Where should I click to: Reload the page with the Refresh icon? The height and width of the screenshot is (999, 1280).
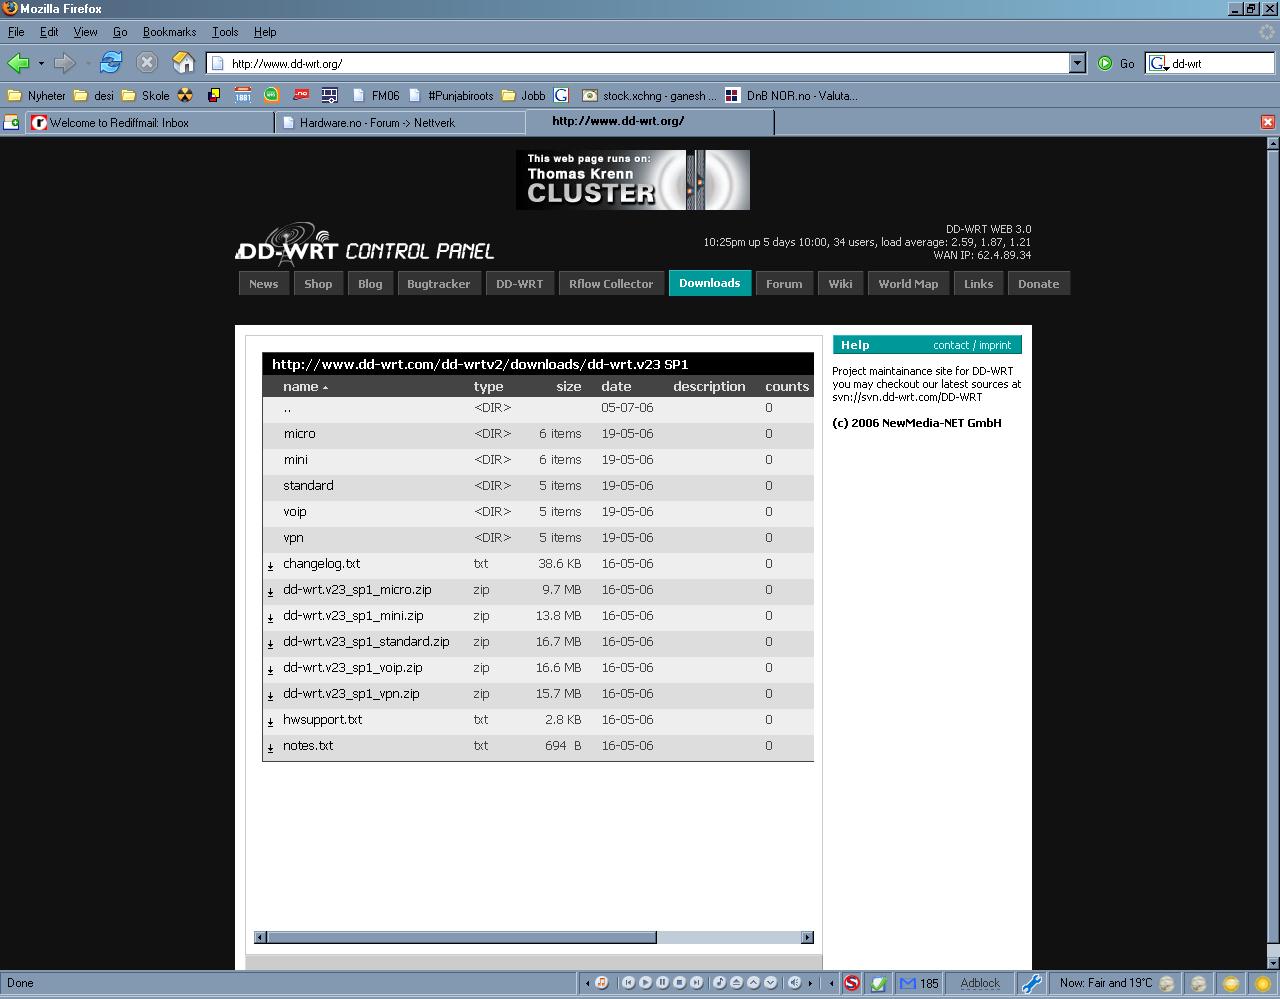(111, 62)
